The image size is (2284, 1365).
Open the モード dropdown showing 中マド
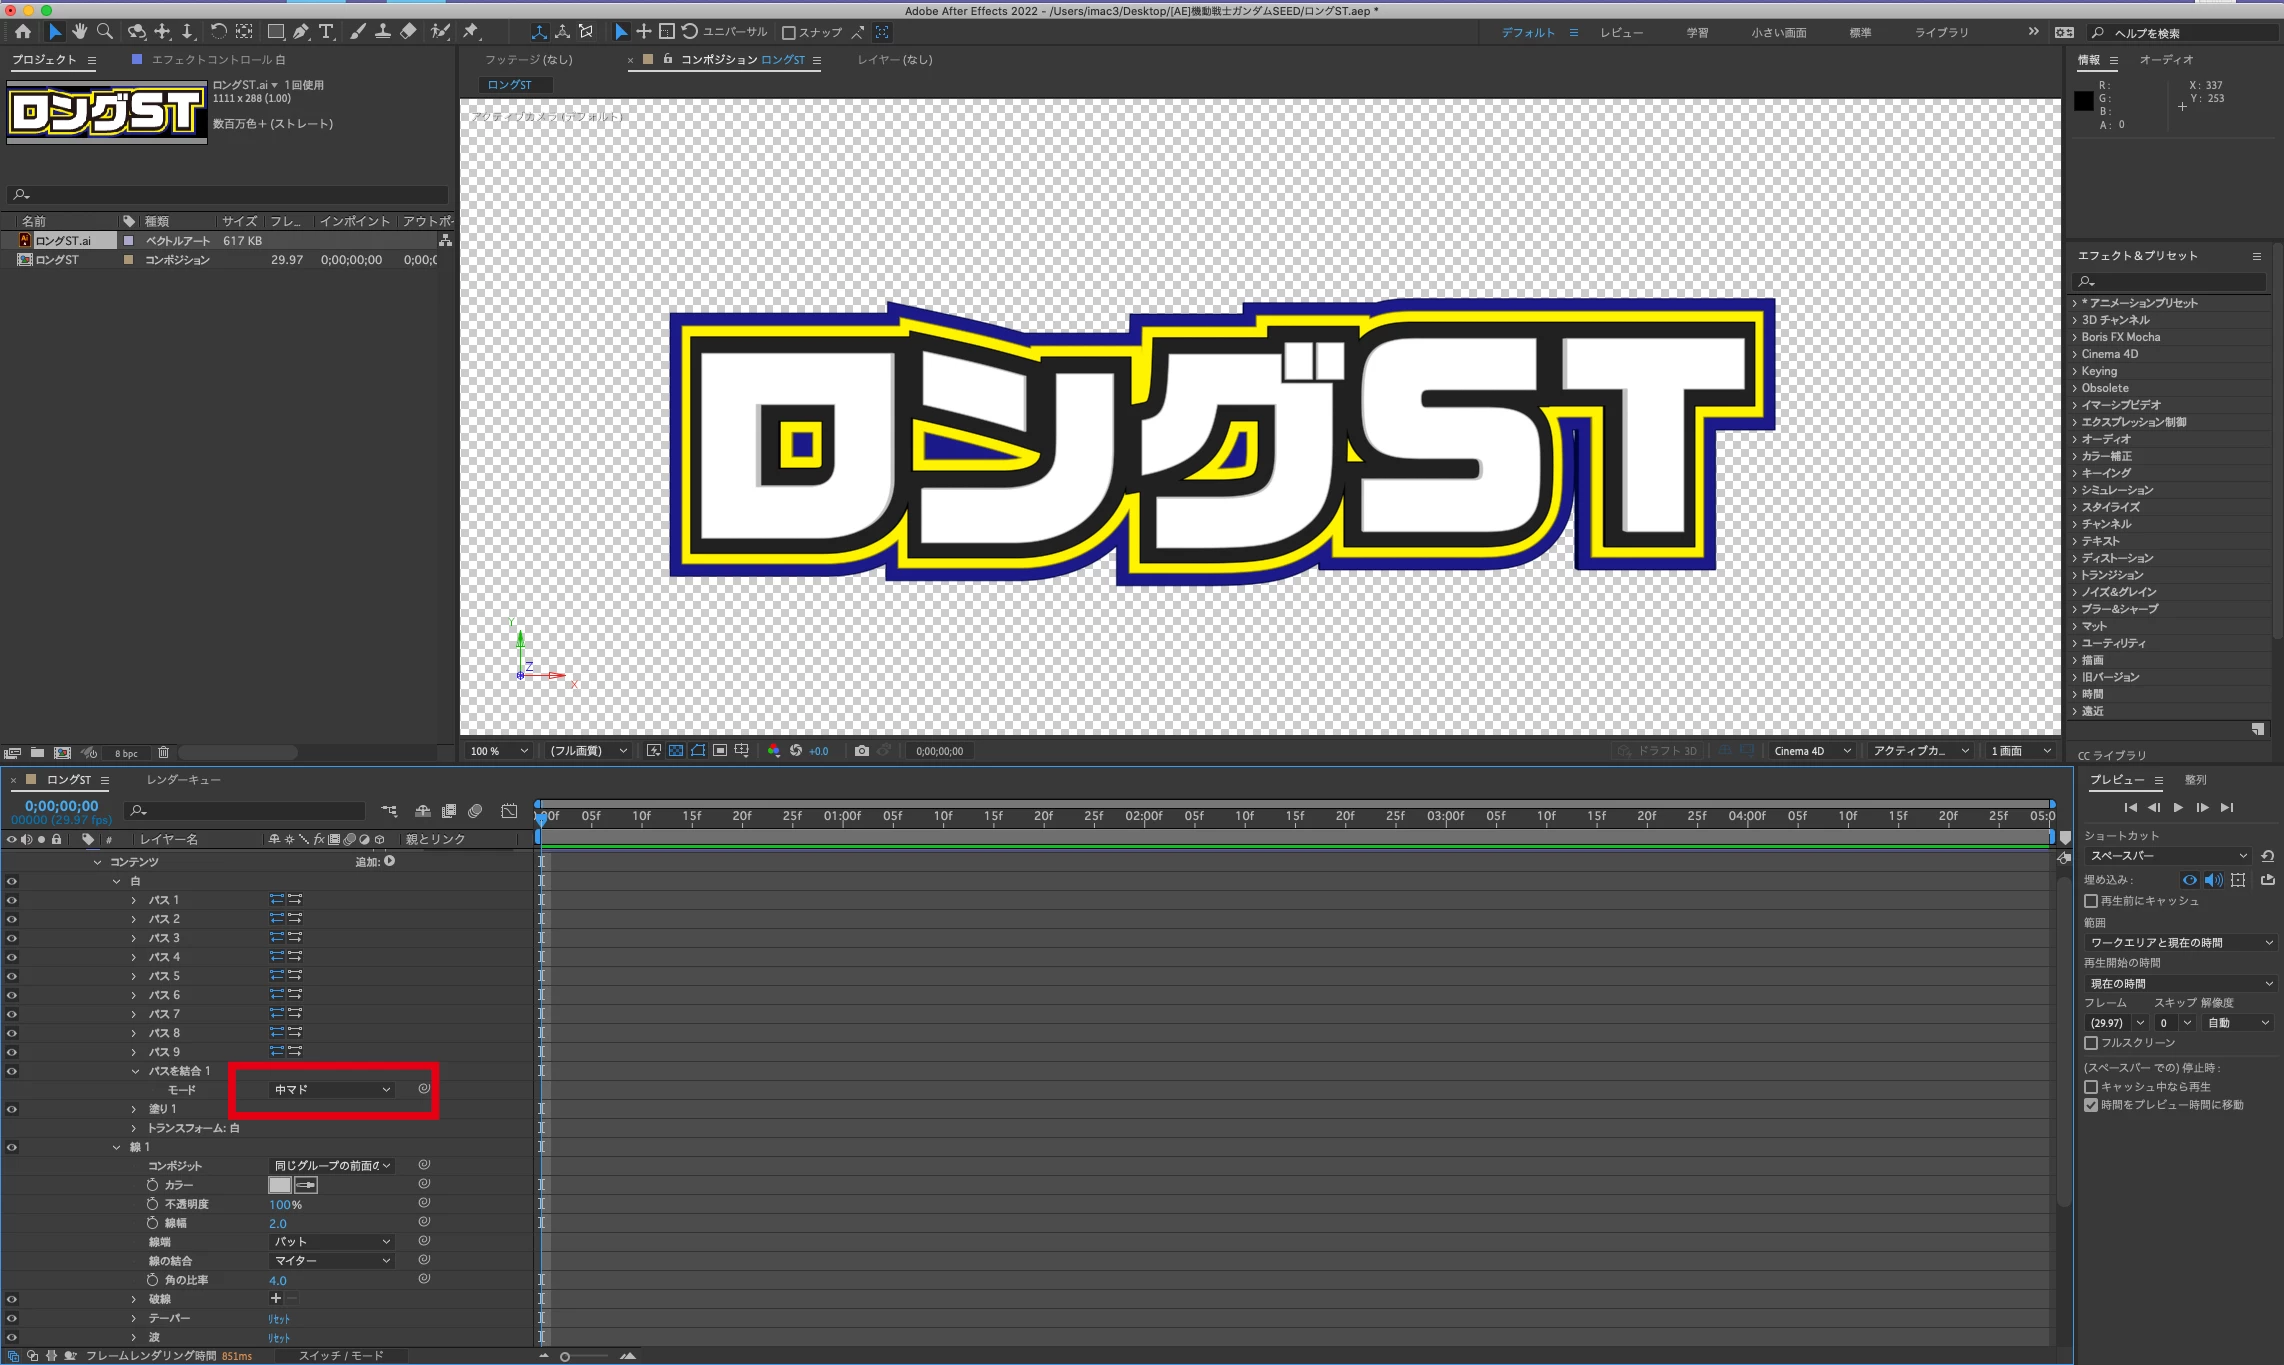[331, 1090]
